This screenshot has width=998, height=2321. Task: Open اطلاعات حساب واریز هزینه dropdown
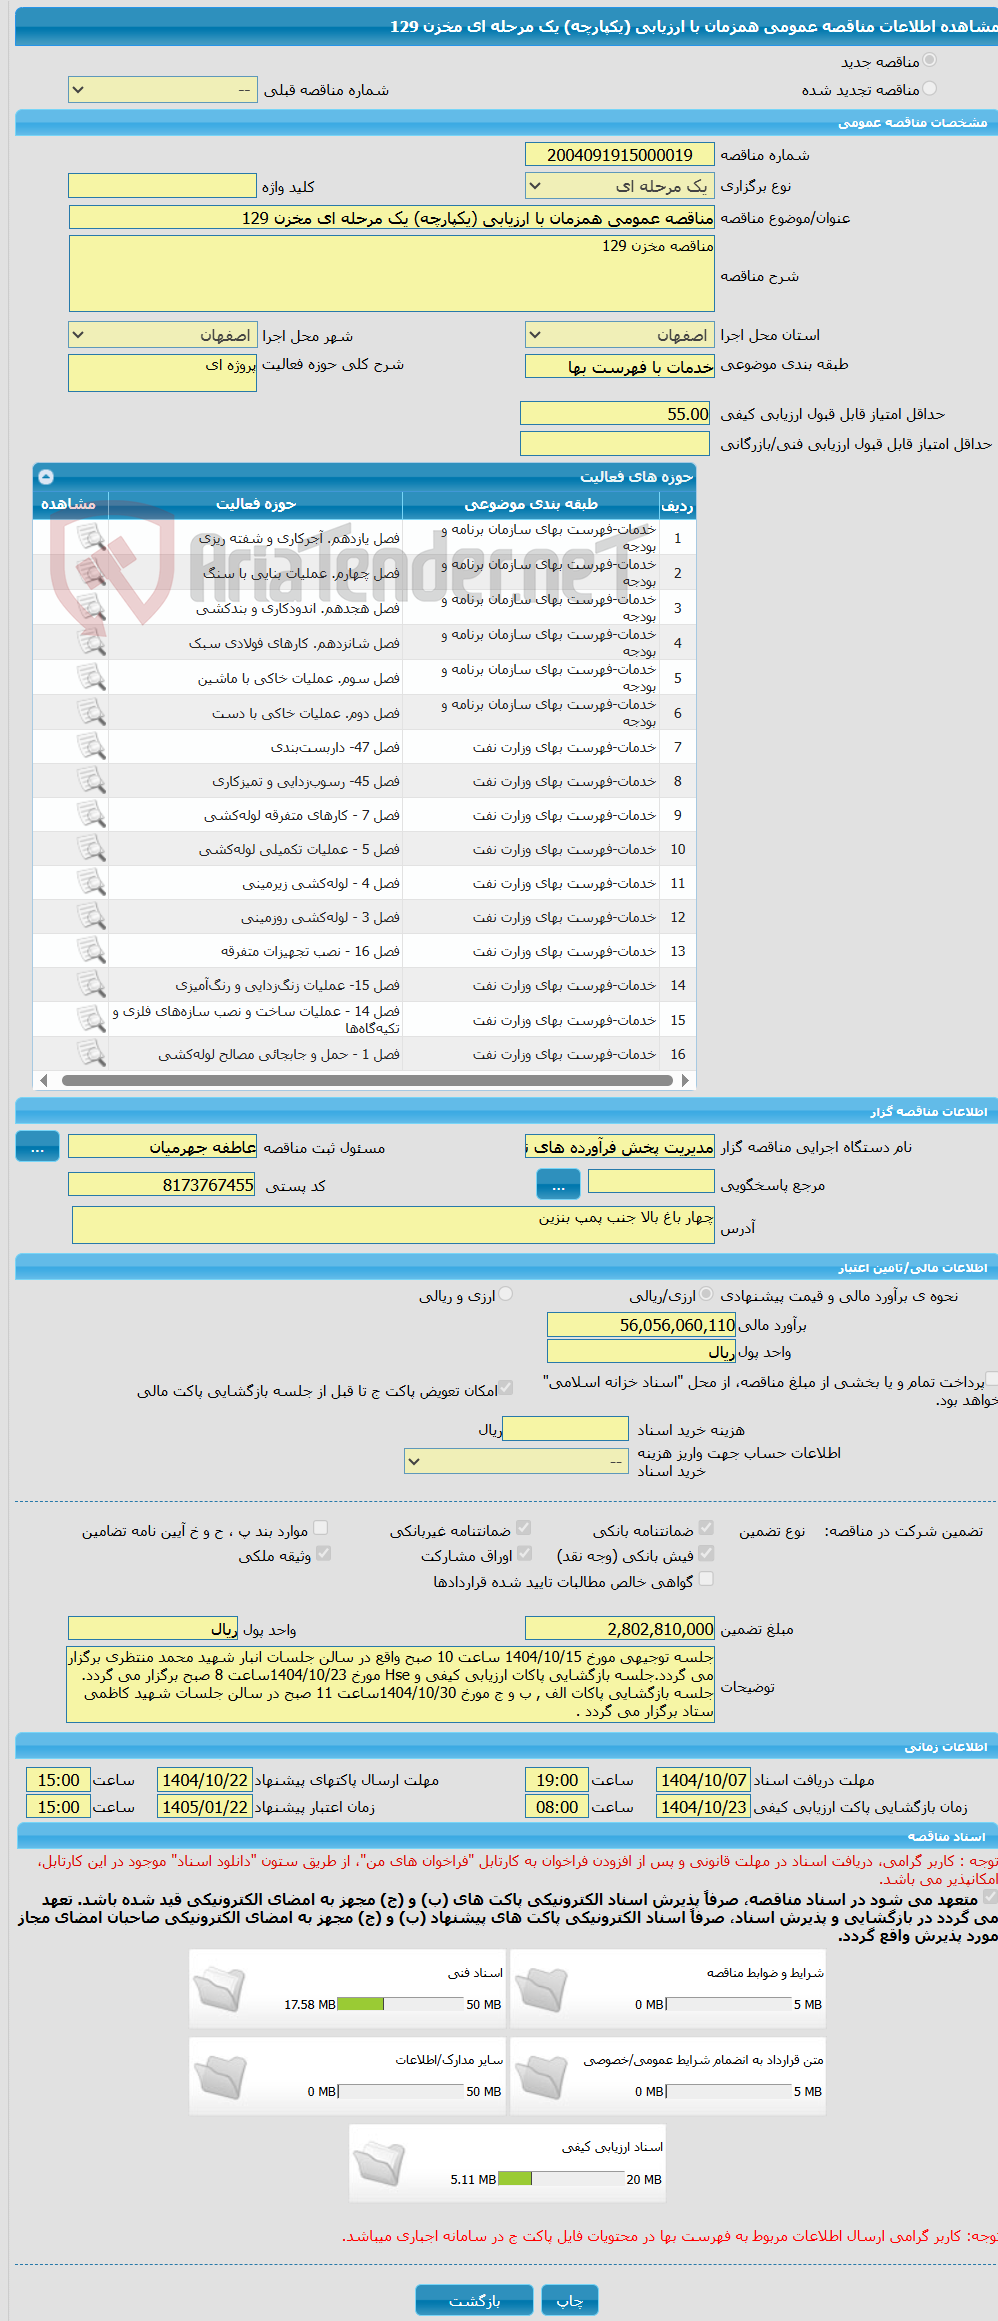[x=517, y=1461]
